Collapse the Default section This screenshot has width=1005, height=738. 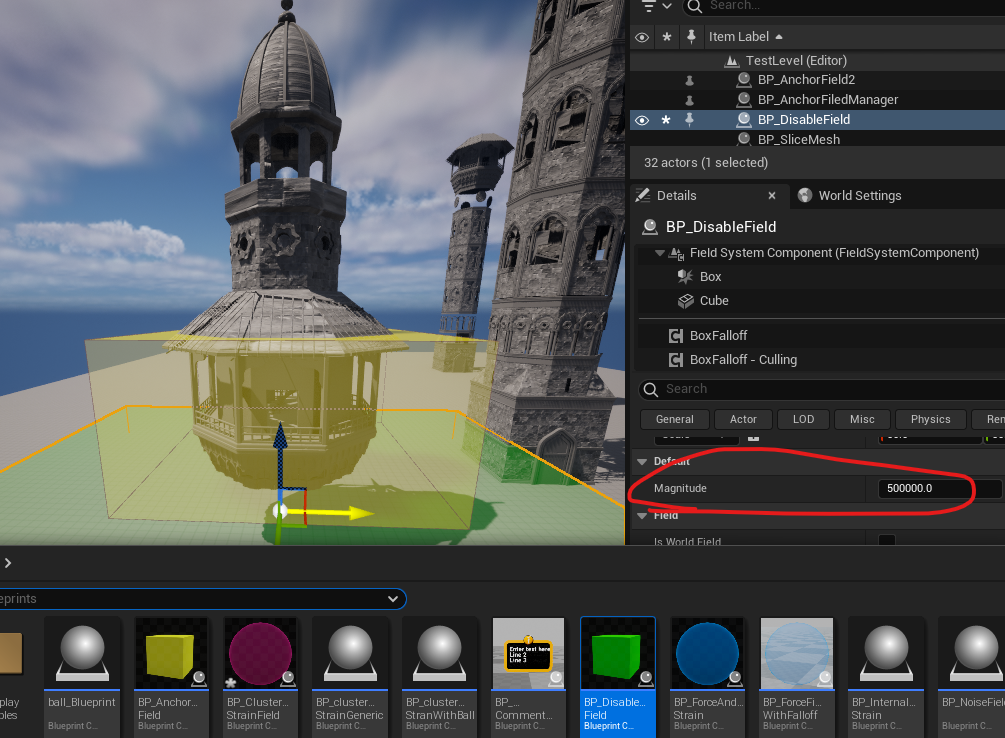tap(642, 462)
